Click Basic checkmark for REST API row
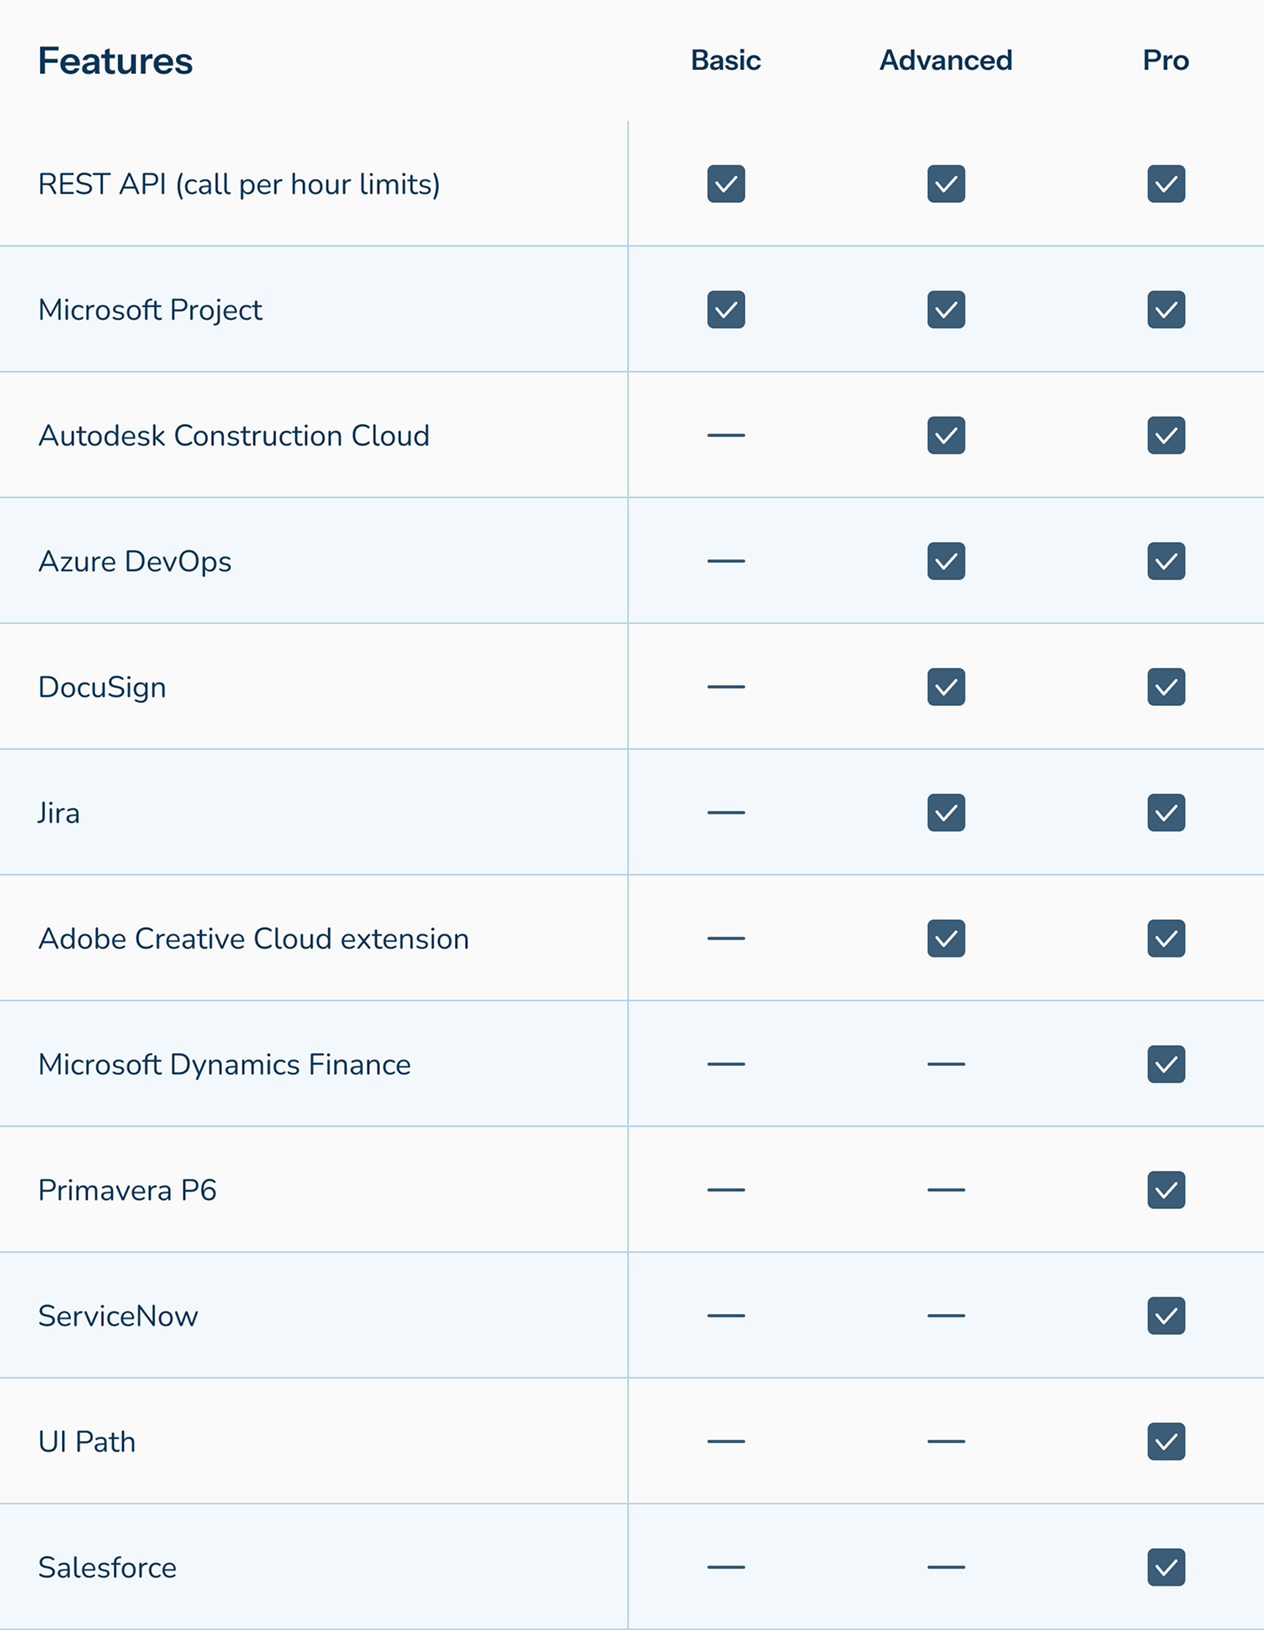 726,184
